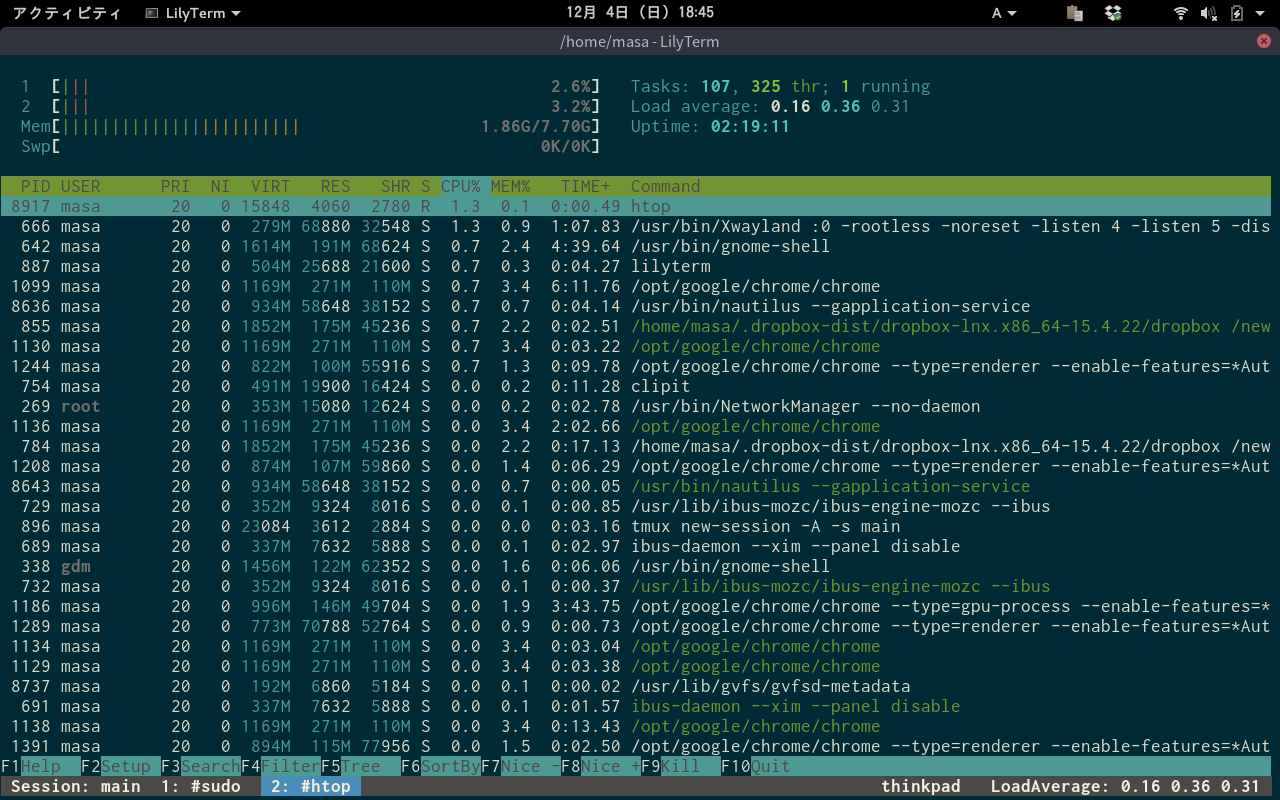Select ibus-daemon process row PID 689
This screenshot has width=1280, height=800.
(x=636, y=546)
